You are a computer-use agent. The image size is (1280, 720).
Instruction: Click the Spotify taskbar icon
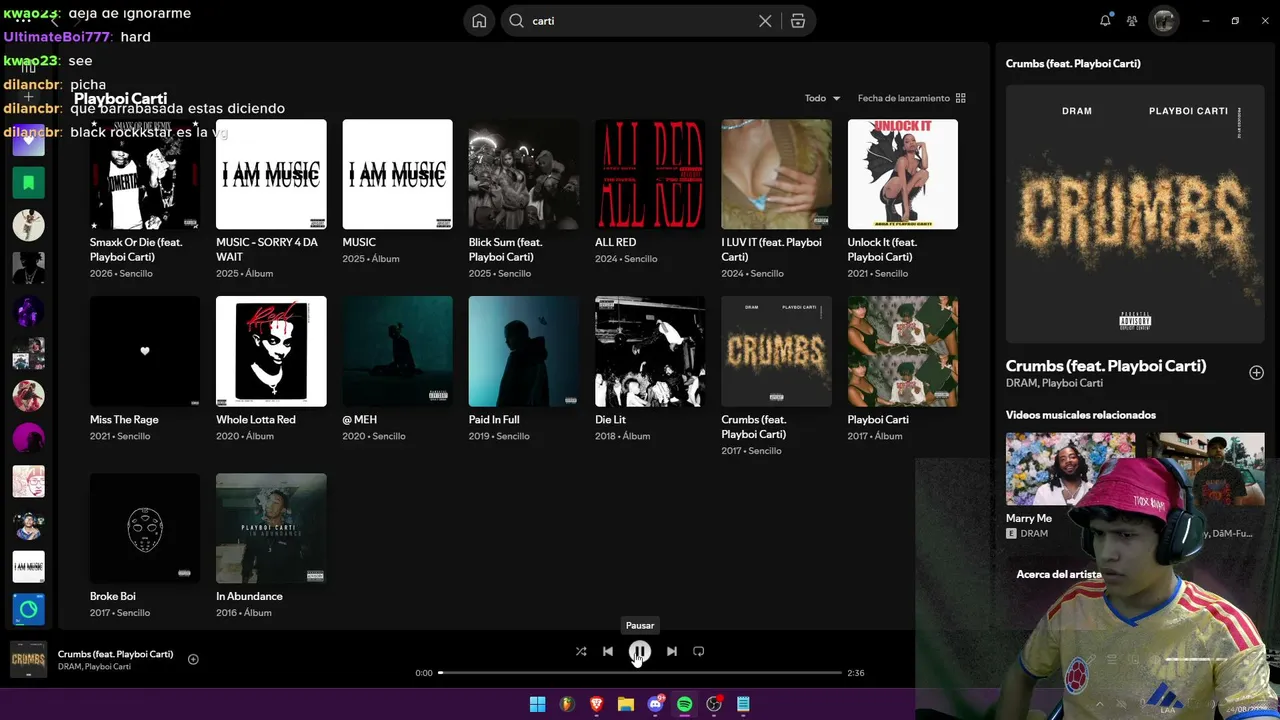point(685,704)
